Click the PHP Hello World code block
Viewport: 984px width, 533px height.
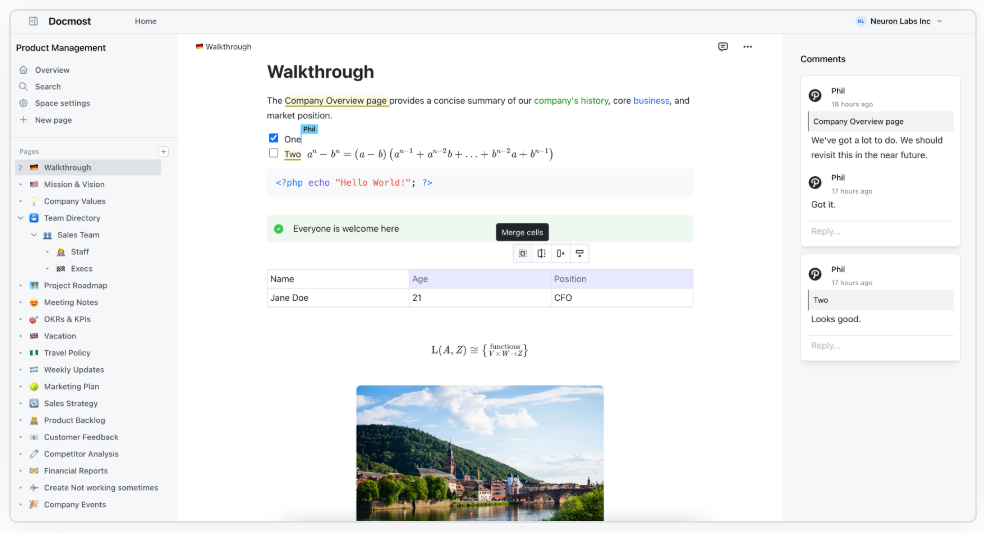(480, 183)
